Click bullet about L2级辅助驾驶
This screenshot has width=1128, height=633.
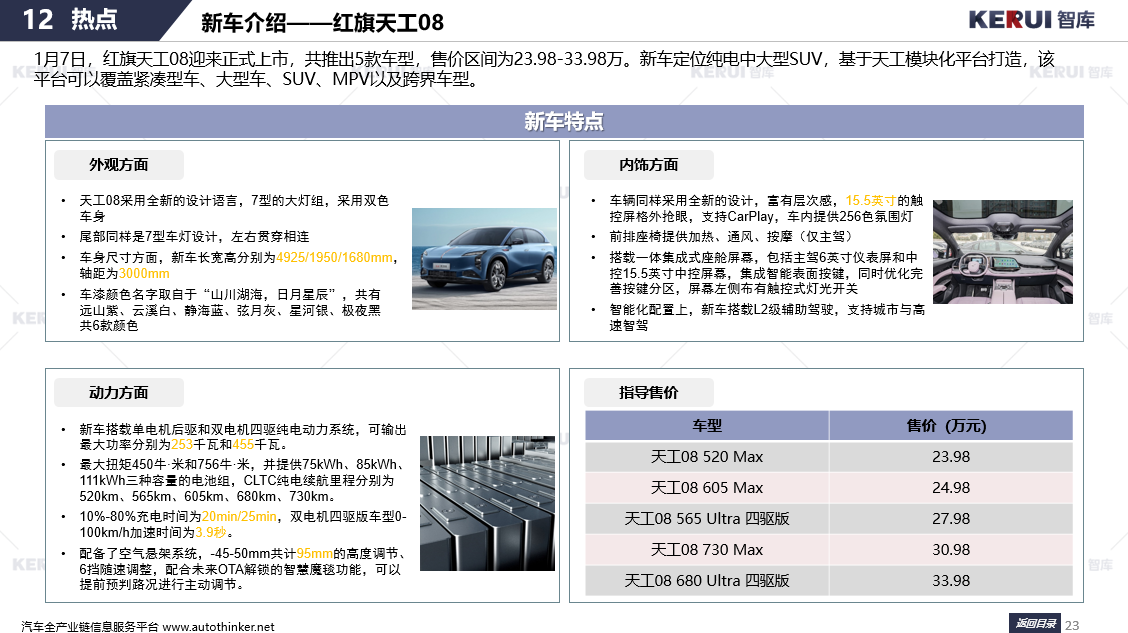(767, 317)
